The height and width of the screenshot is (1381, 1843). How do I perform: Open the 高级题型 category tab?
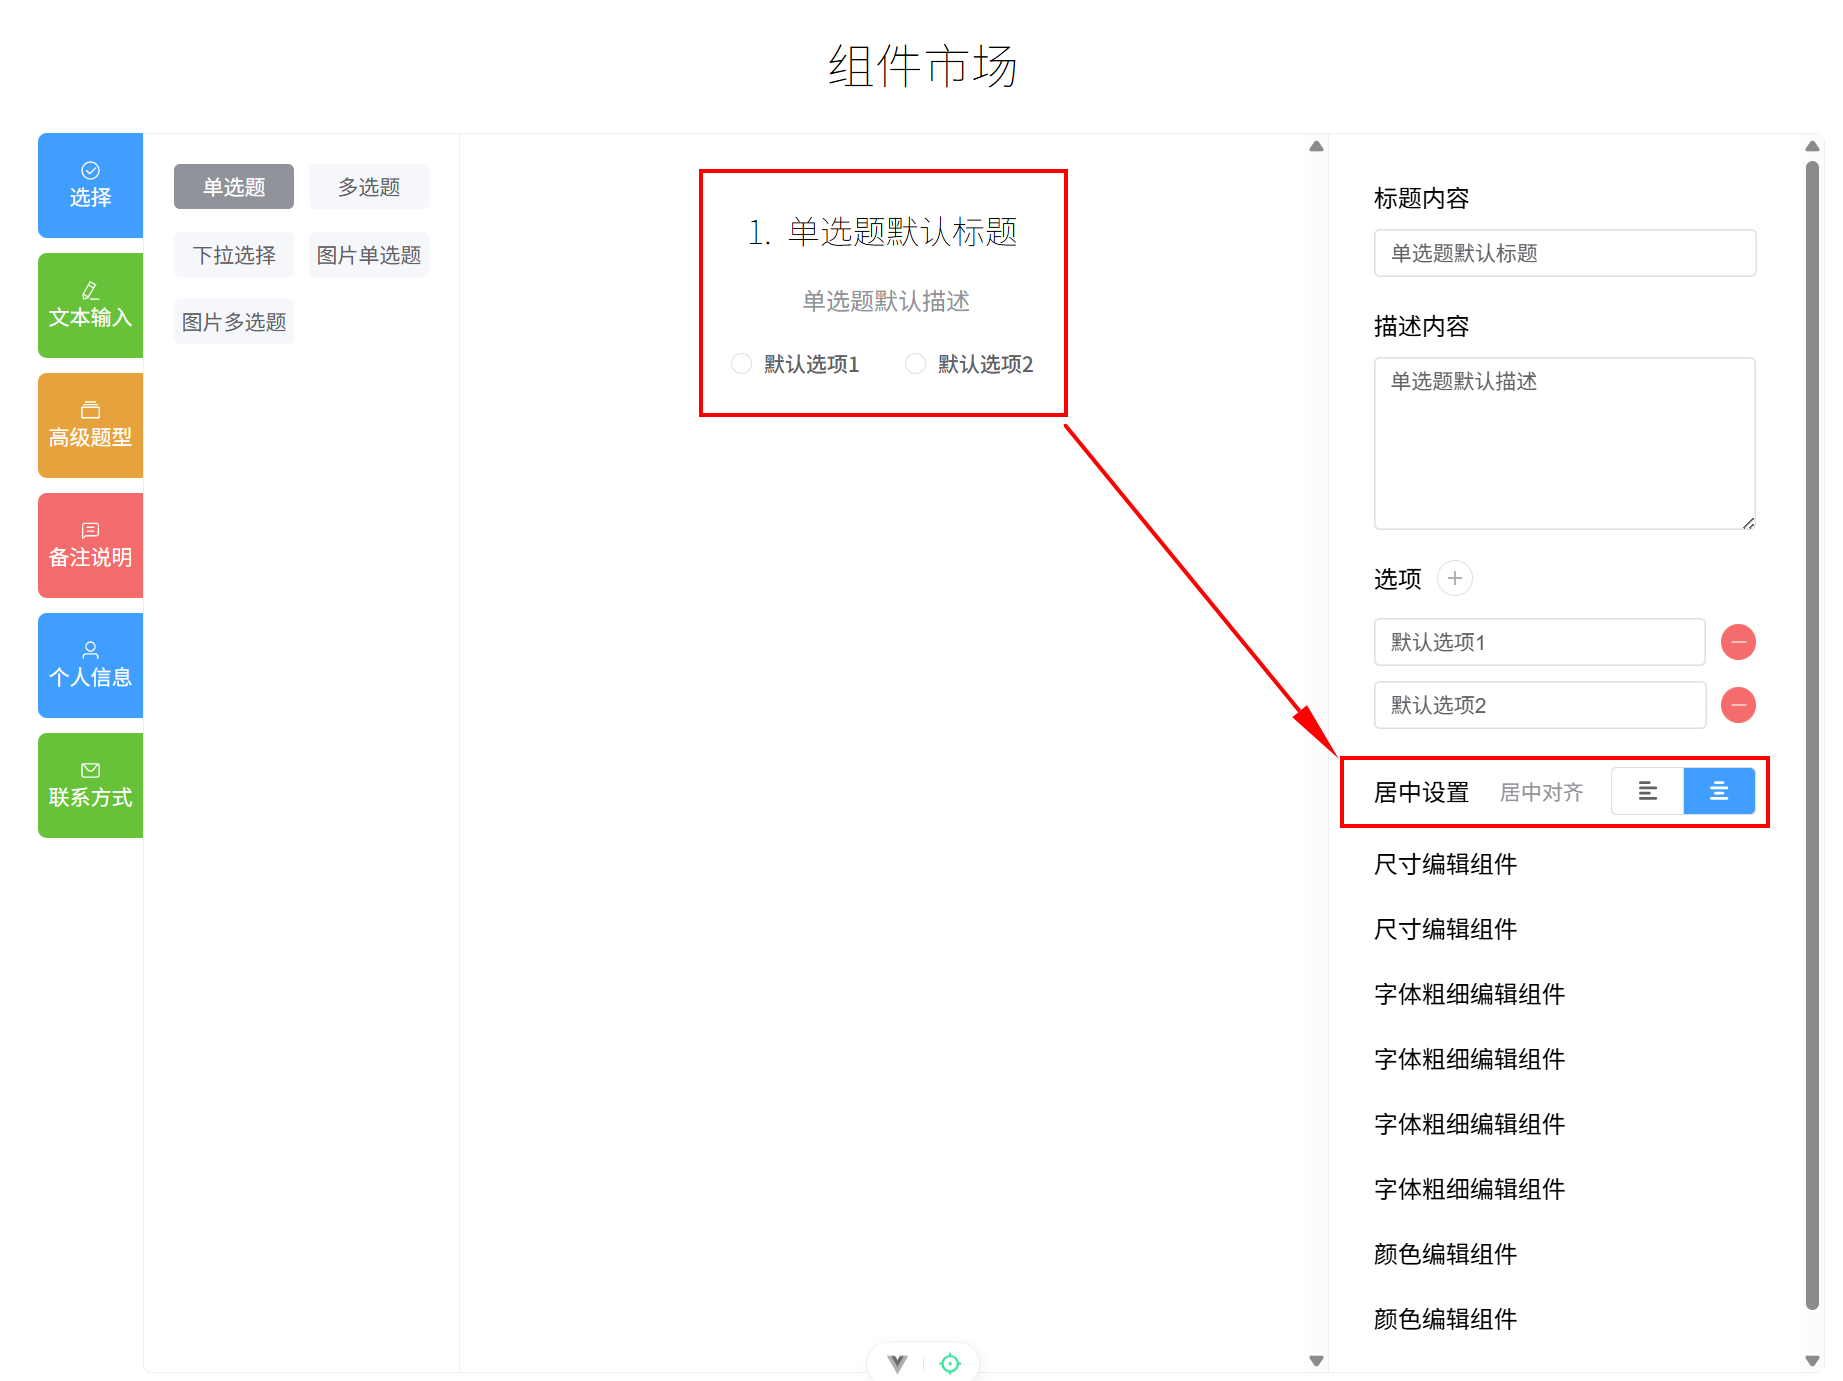pos(90,425)
